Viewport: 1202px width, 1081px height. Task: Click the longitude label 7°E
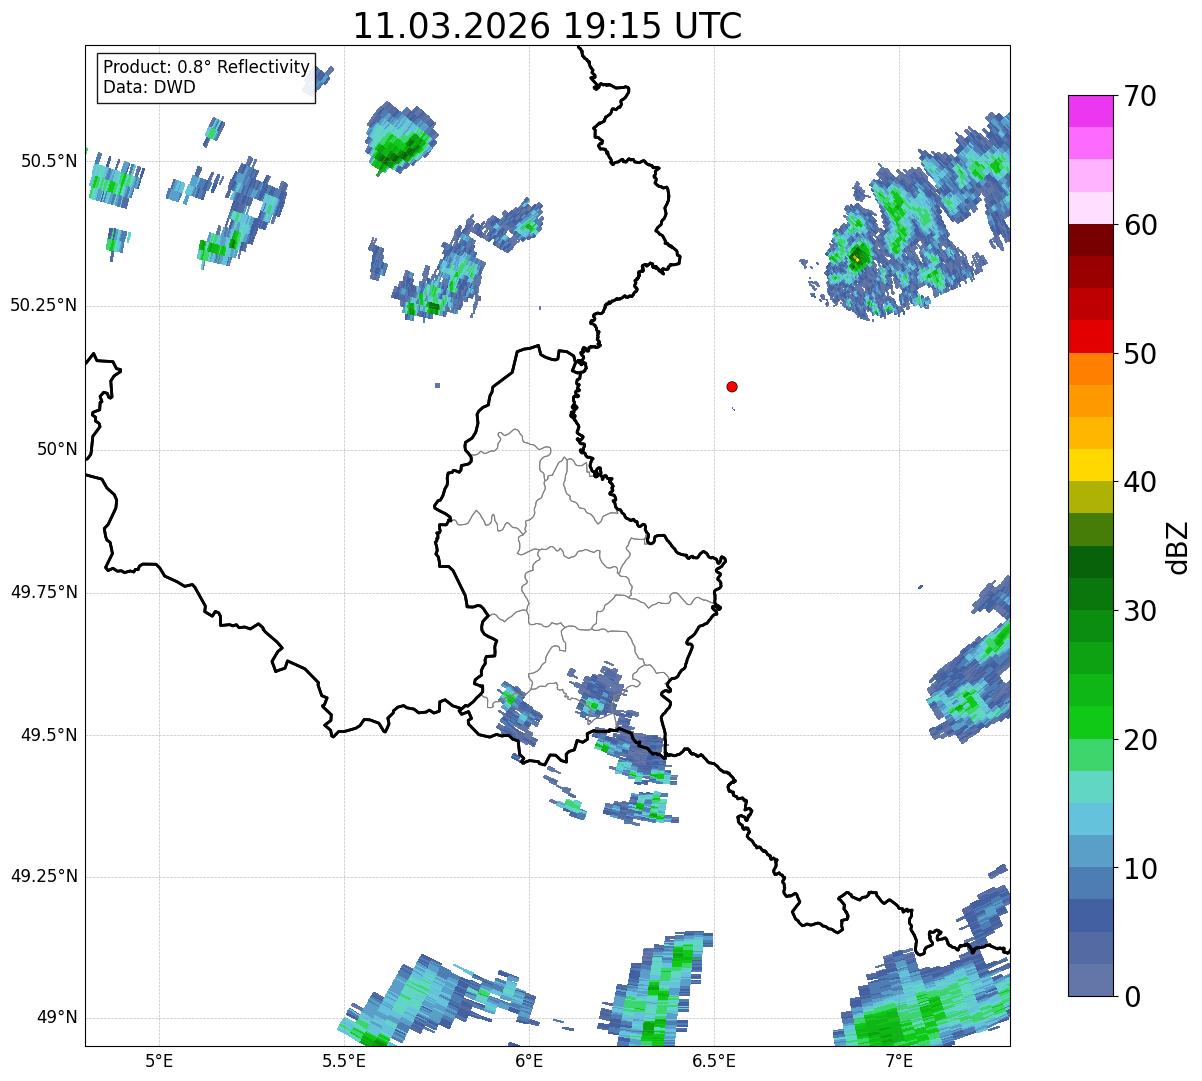[899, 1060]
